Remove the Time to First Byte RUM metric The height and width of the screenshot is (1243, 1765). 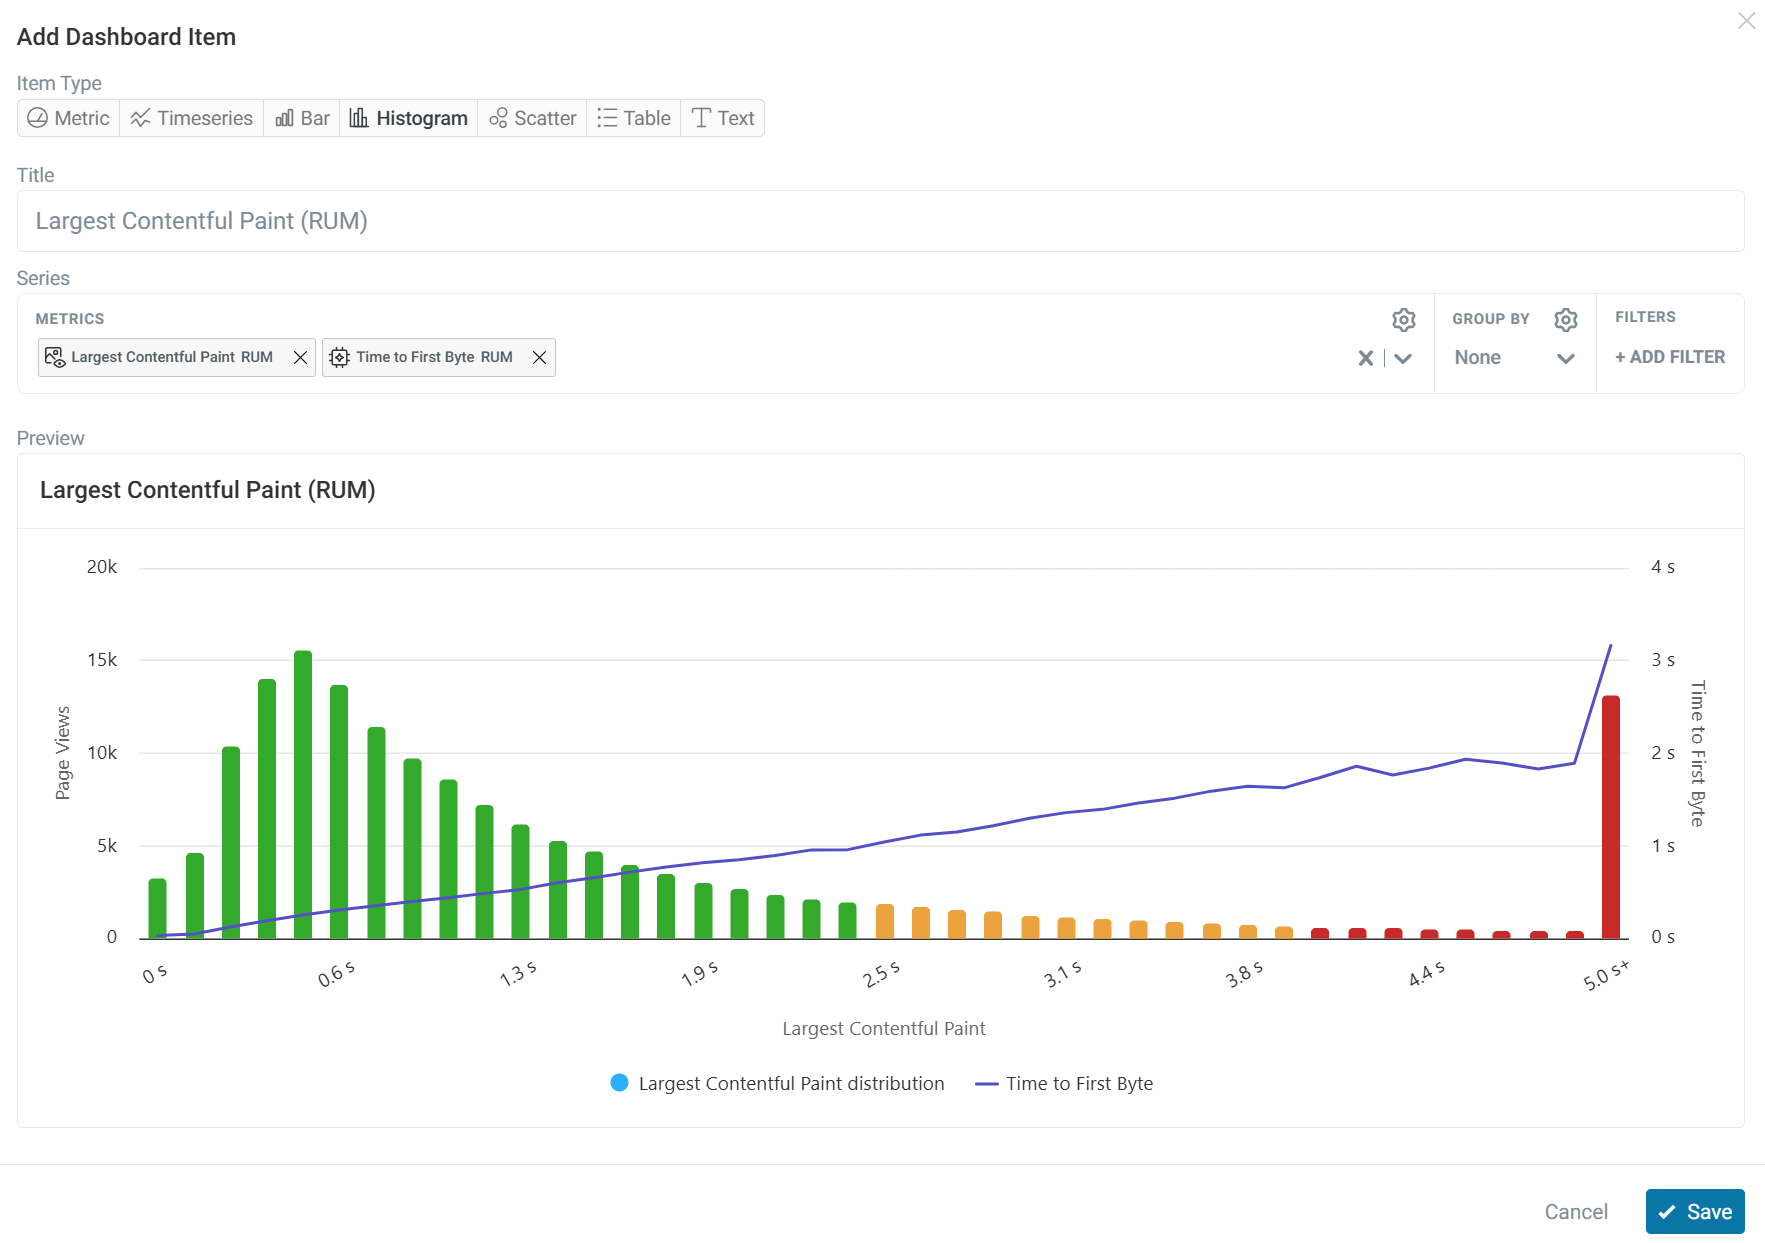tap(539, 358)
